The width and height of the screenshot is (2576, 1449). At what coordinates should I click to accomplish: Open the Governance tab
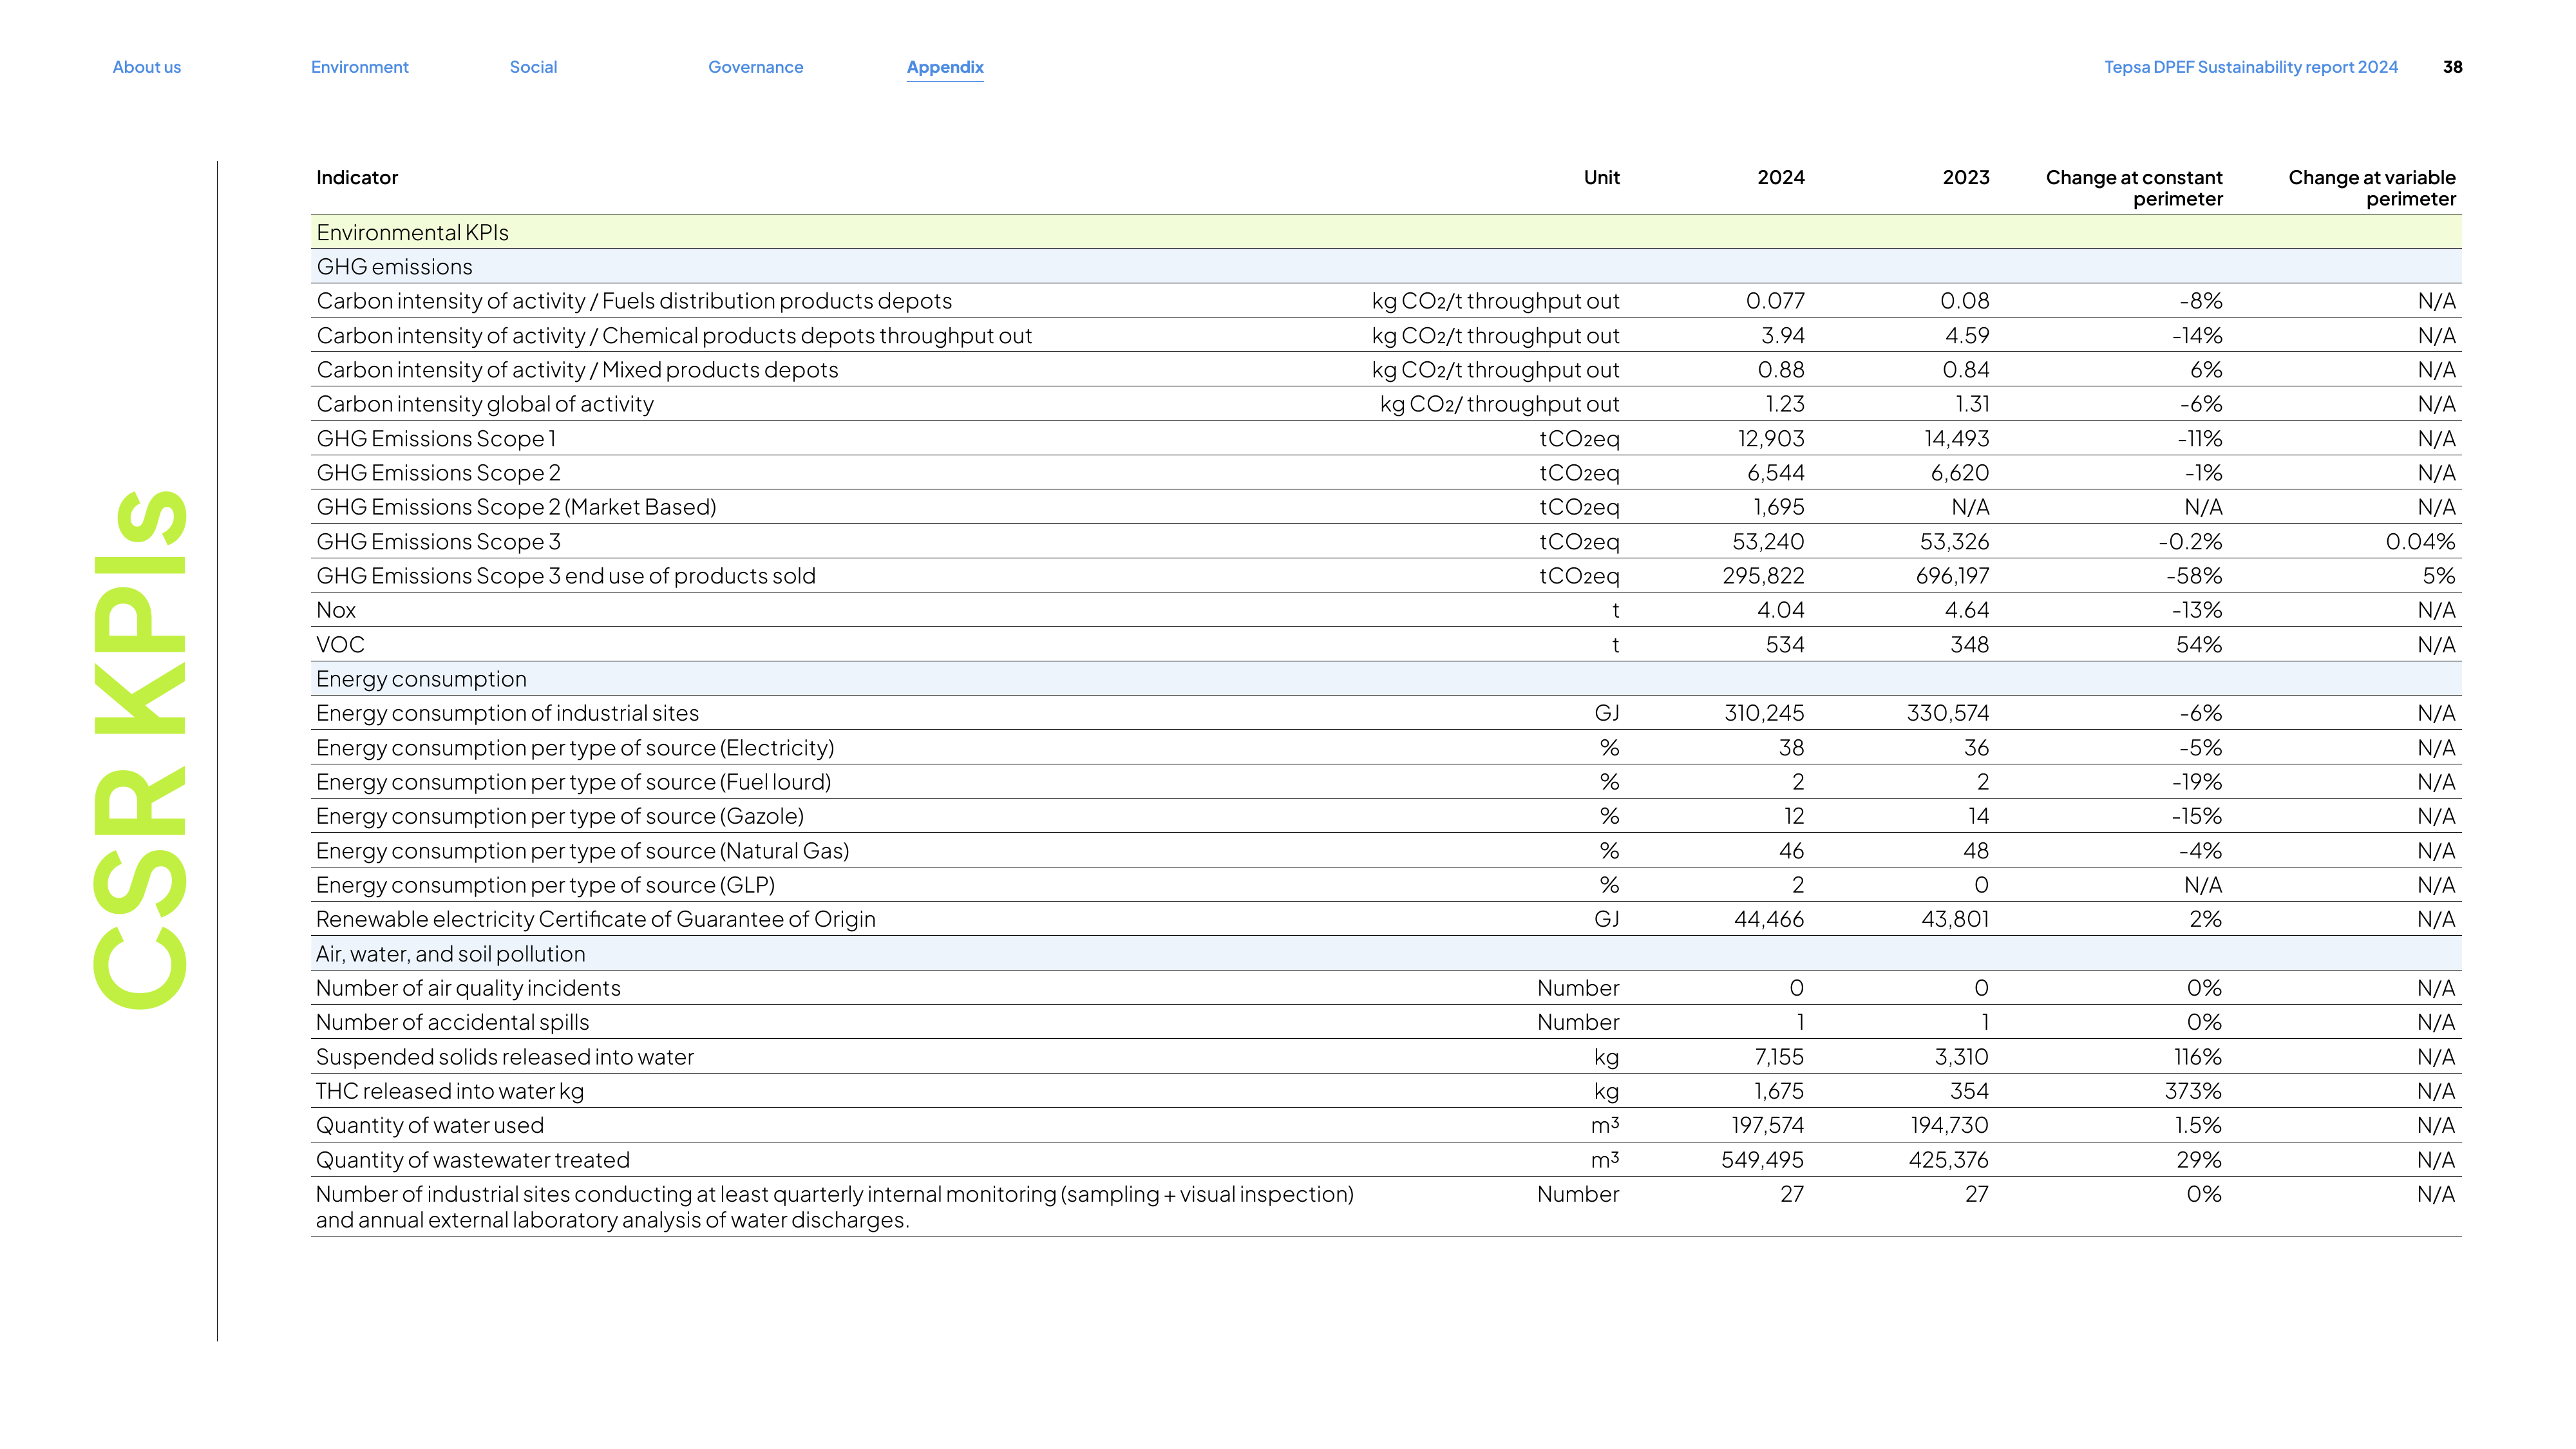[755, 67]
